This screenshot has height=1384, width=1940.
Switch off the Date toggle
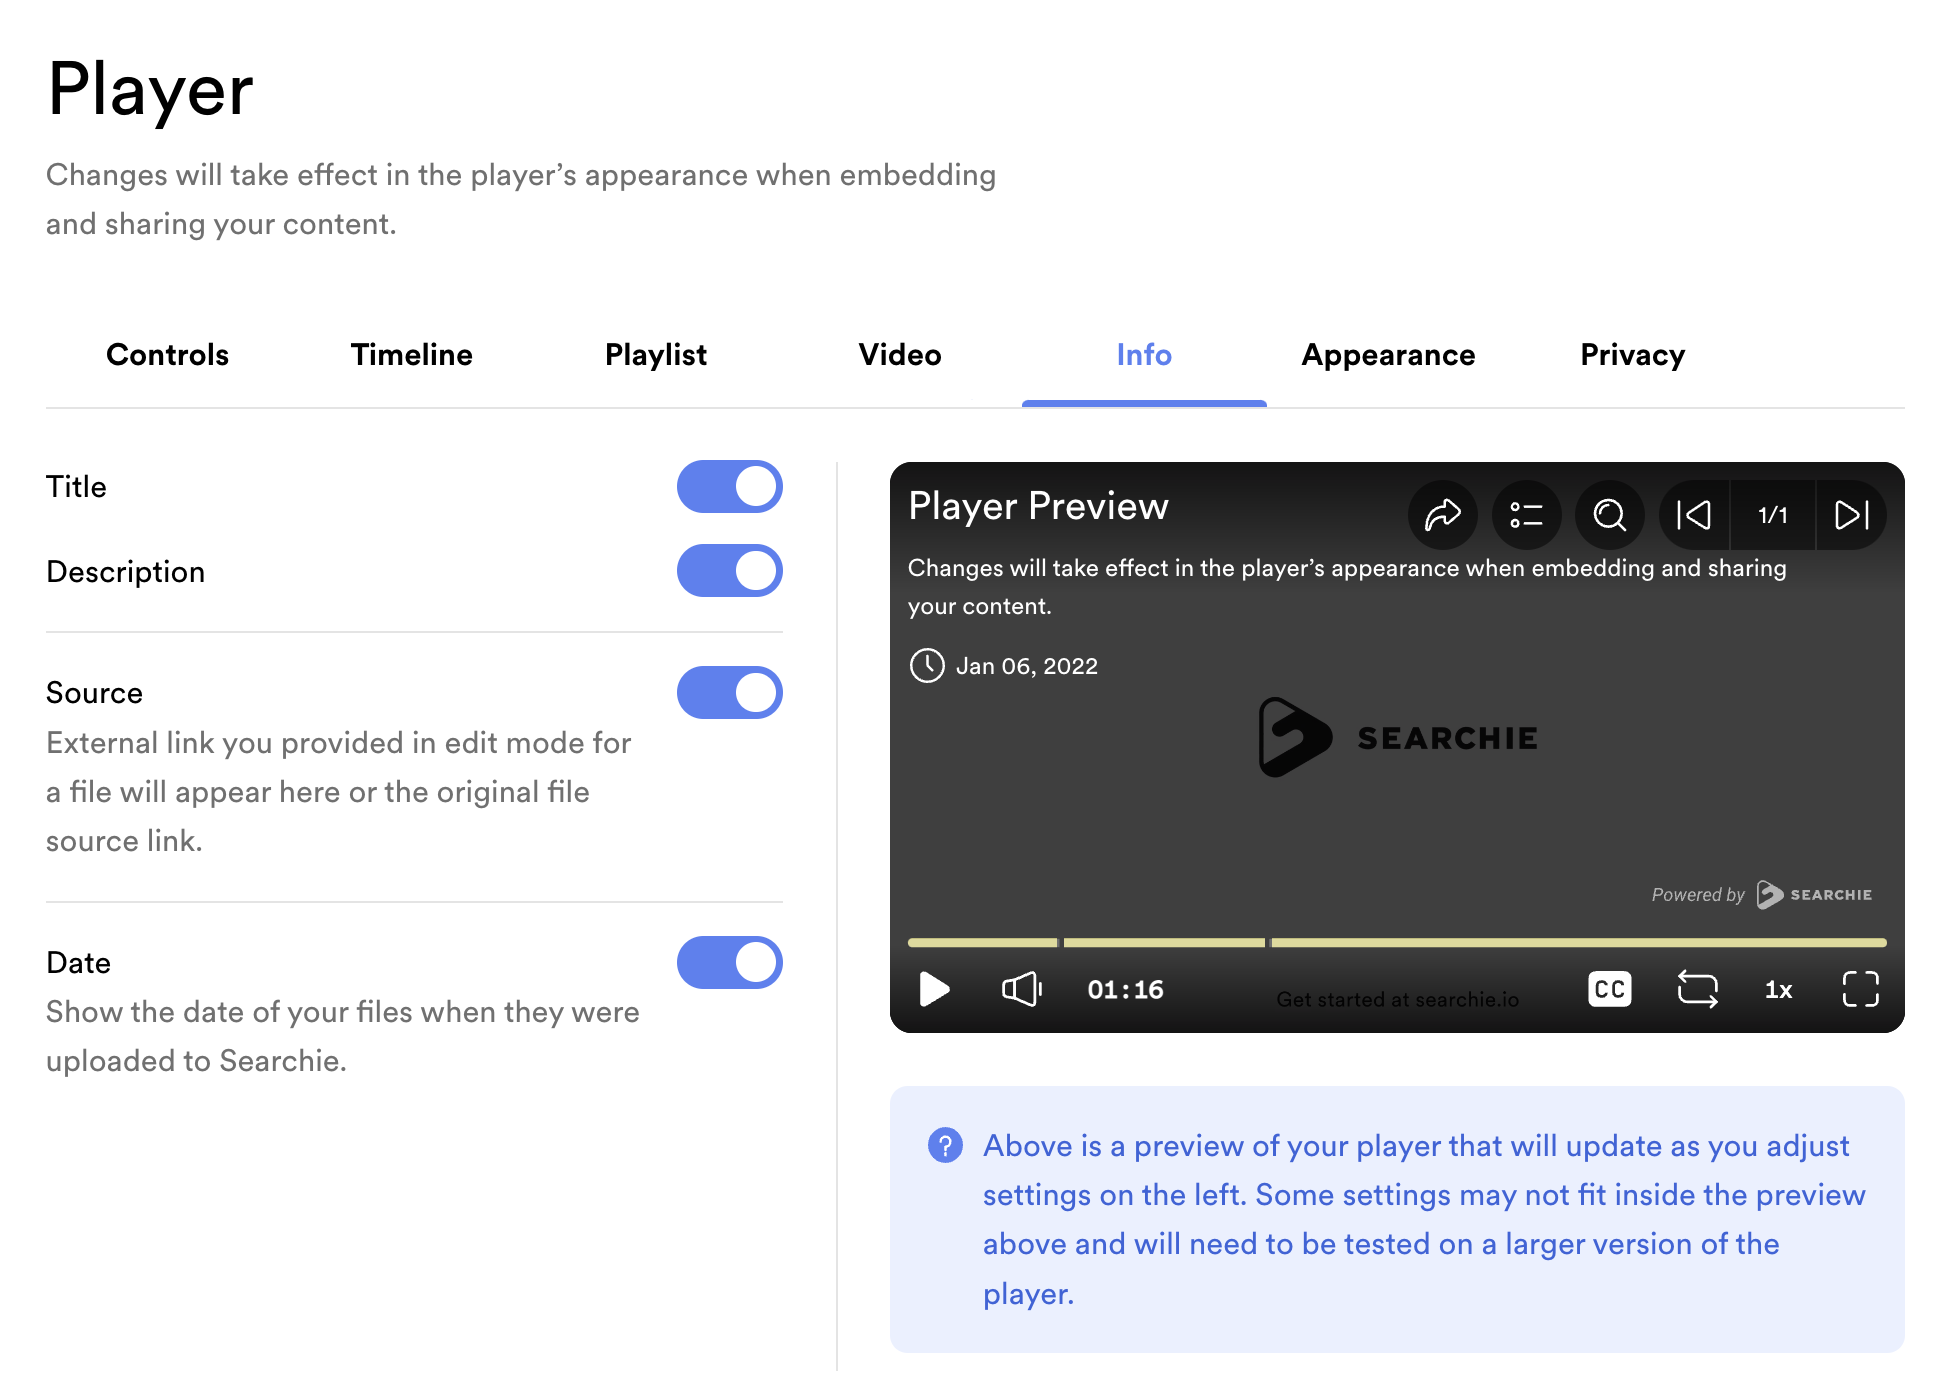pos(730,963)
